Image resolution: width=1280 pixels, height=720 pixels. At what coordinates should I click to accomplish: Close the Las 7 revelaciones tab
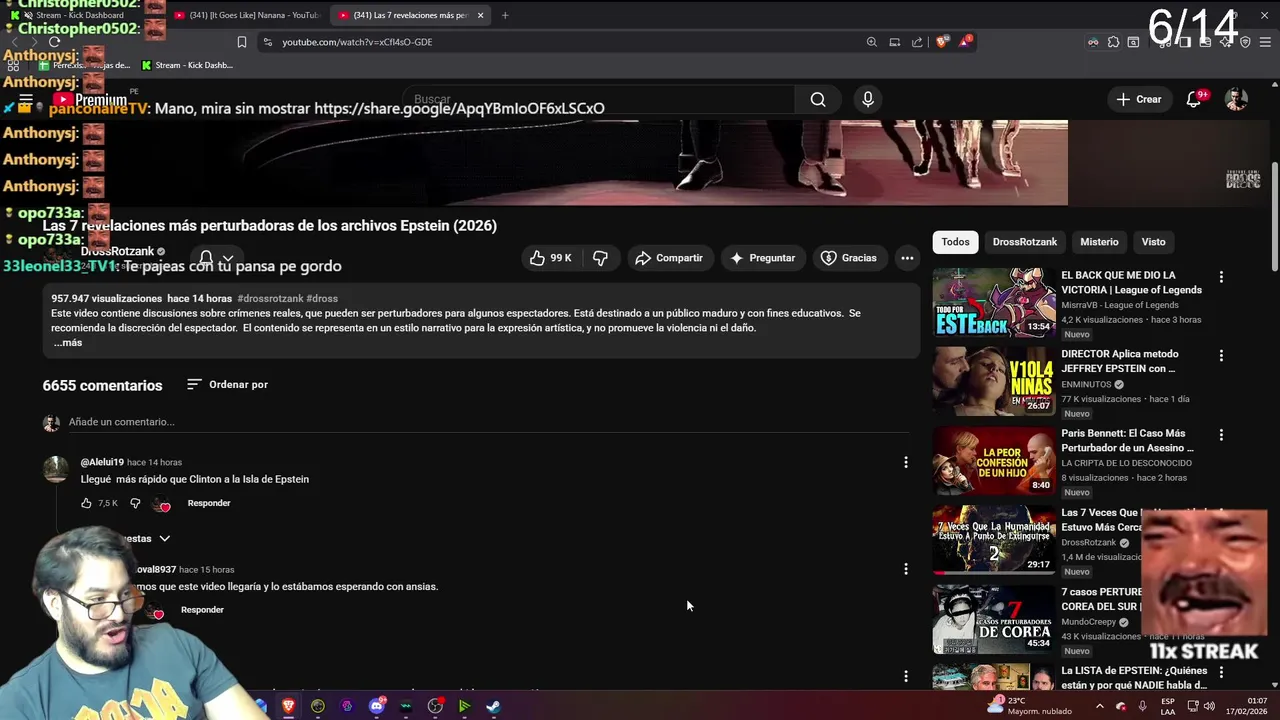click(x=480, y=15)
